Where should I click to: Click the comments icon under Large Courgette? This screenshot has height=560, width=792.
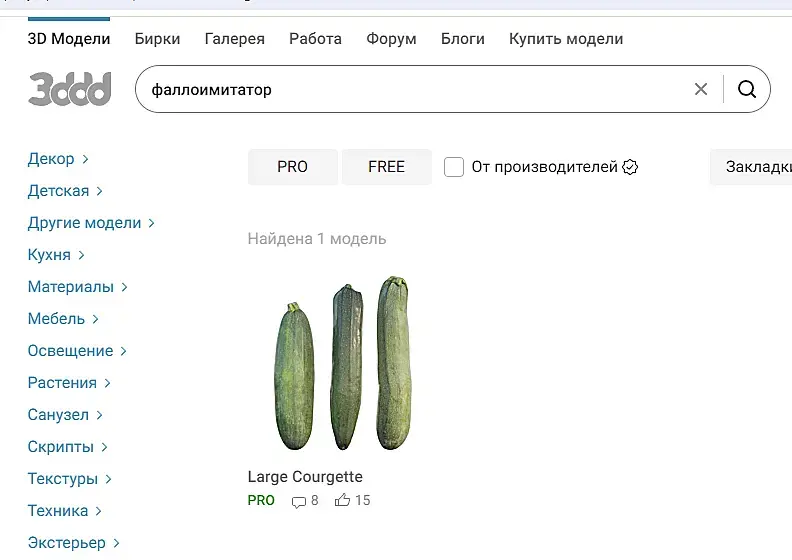coord(298,501)
